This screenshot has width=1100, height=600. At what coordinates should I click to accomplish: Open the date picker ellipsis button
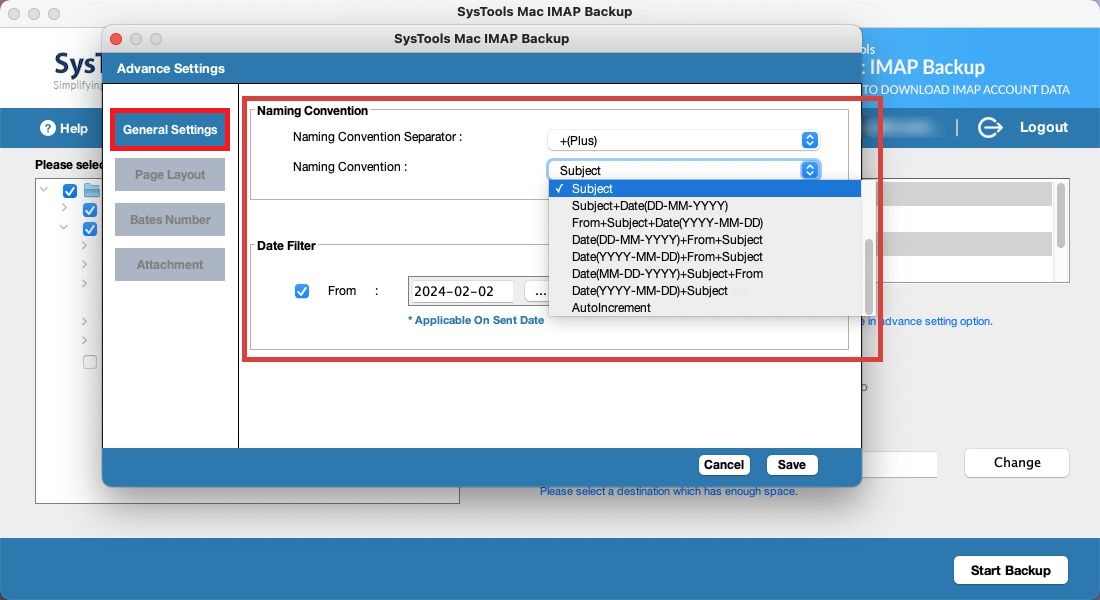537,291
